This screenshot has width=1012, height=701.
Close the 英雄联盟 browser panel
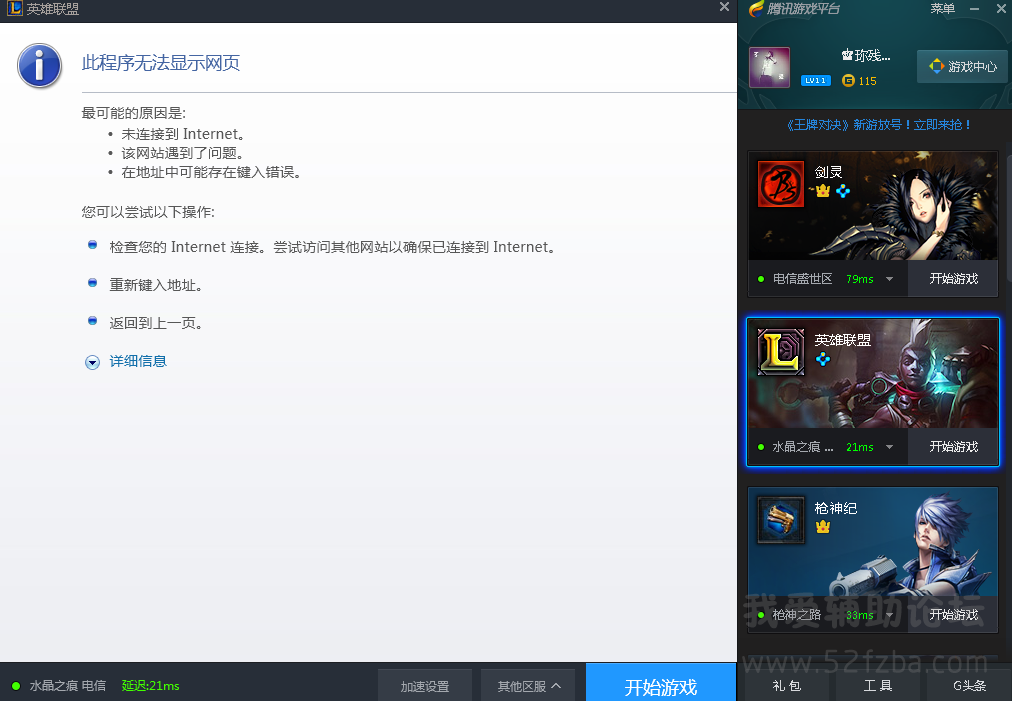click(724, 7)
